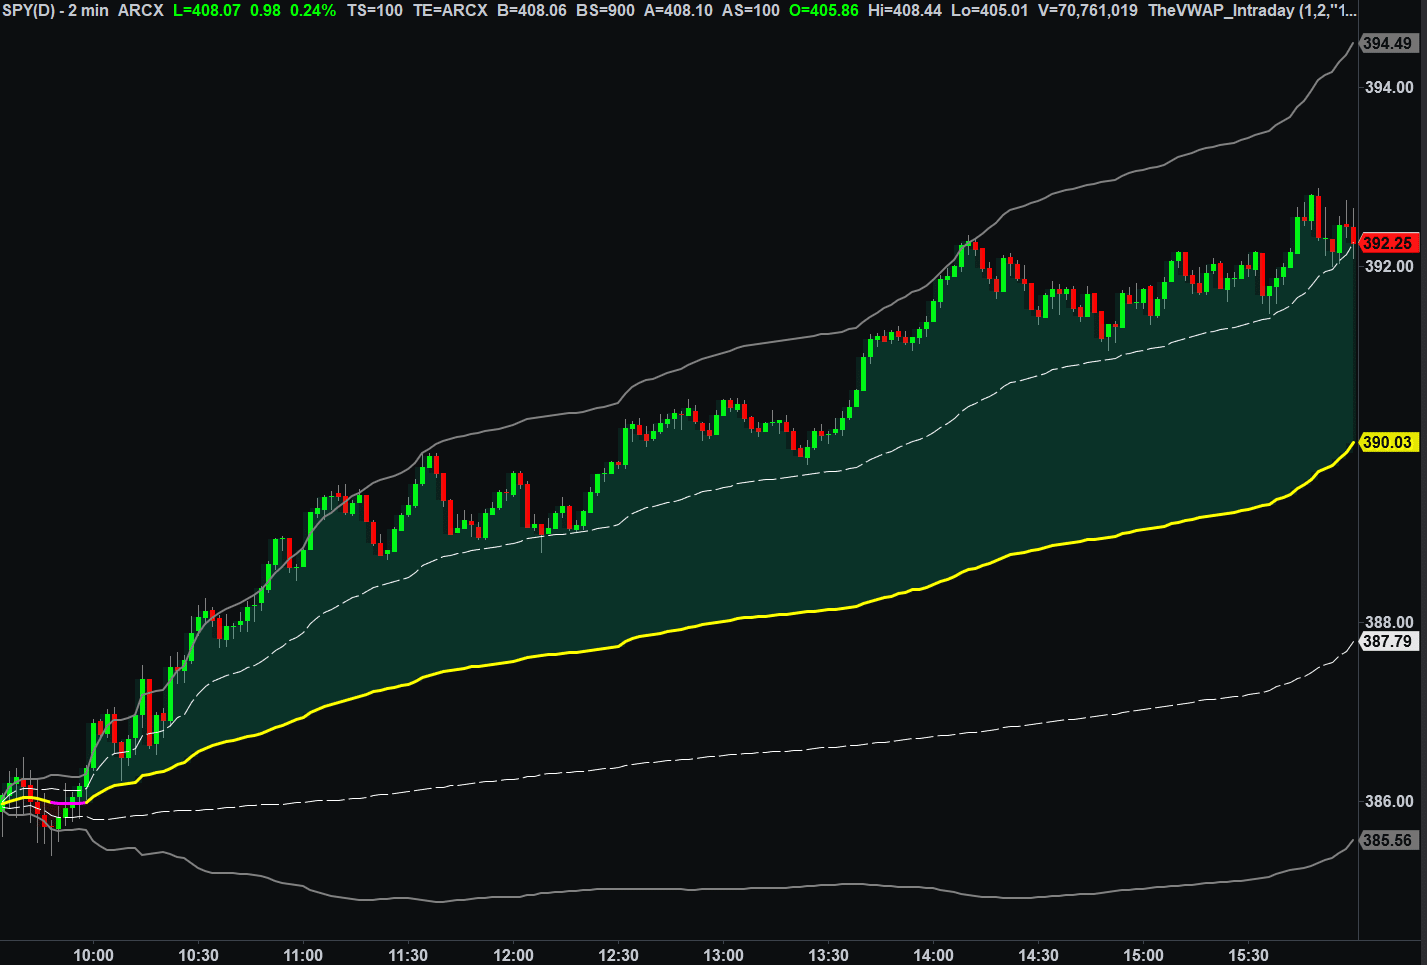Click the bid size BS=900
The height and width of the screenshot is (965, 1427).
(x=605, y=11)
